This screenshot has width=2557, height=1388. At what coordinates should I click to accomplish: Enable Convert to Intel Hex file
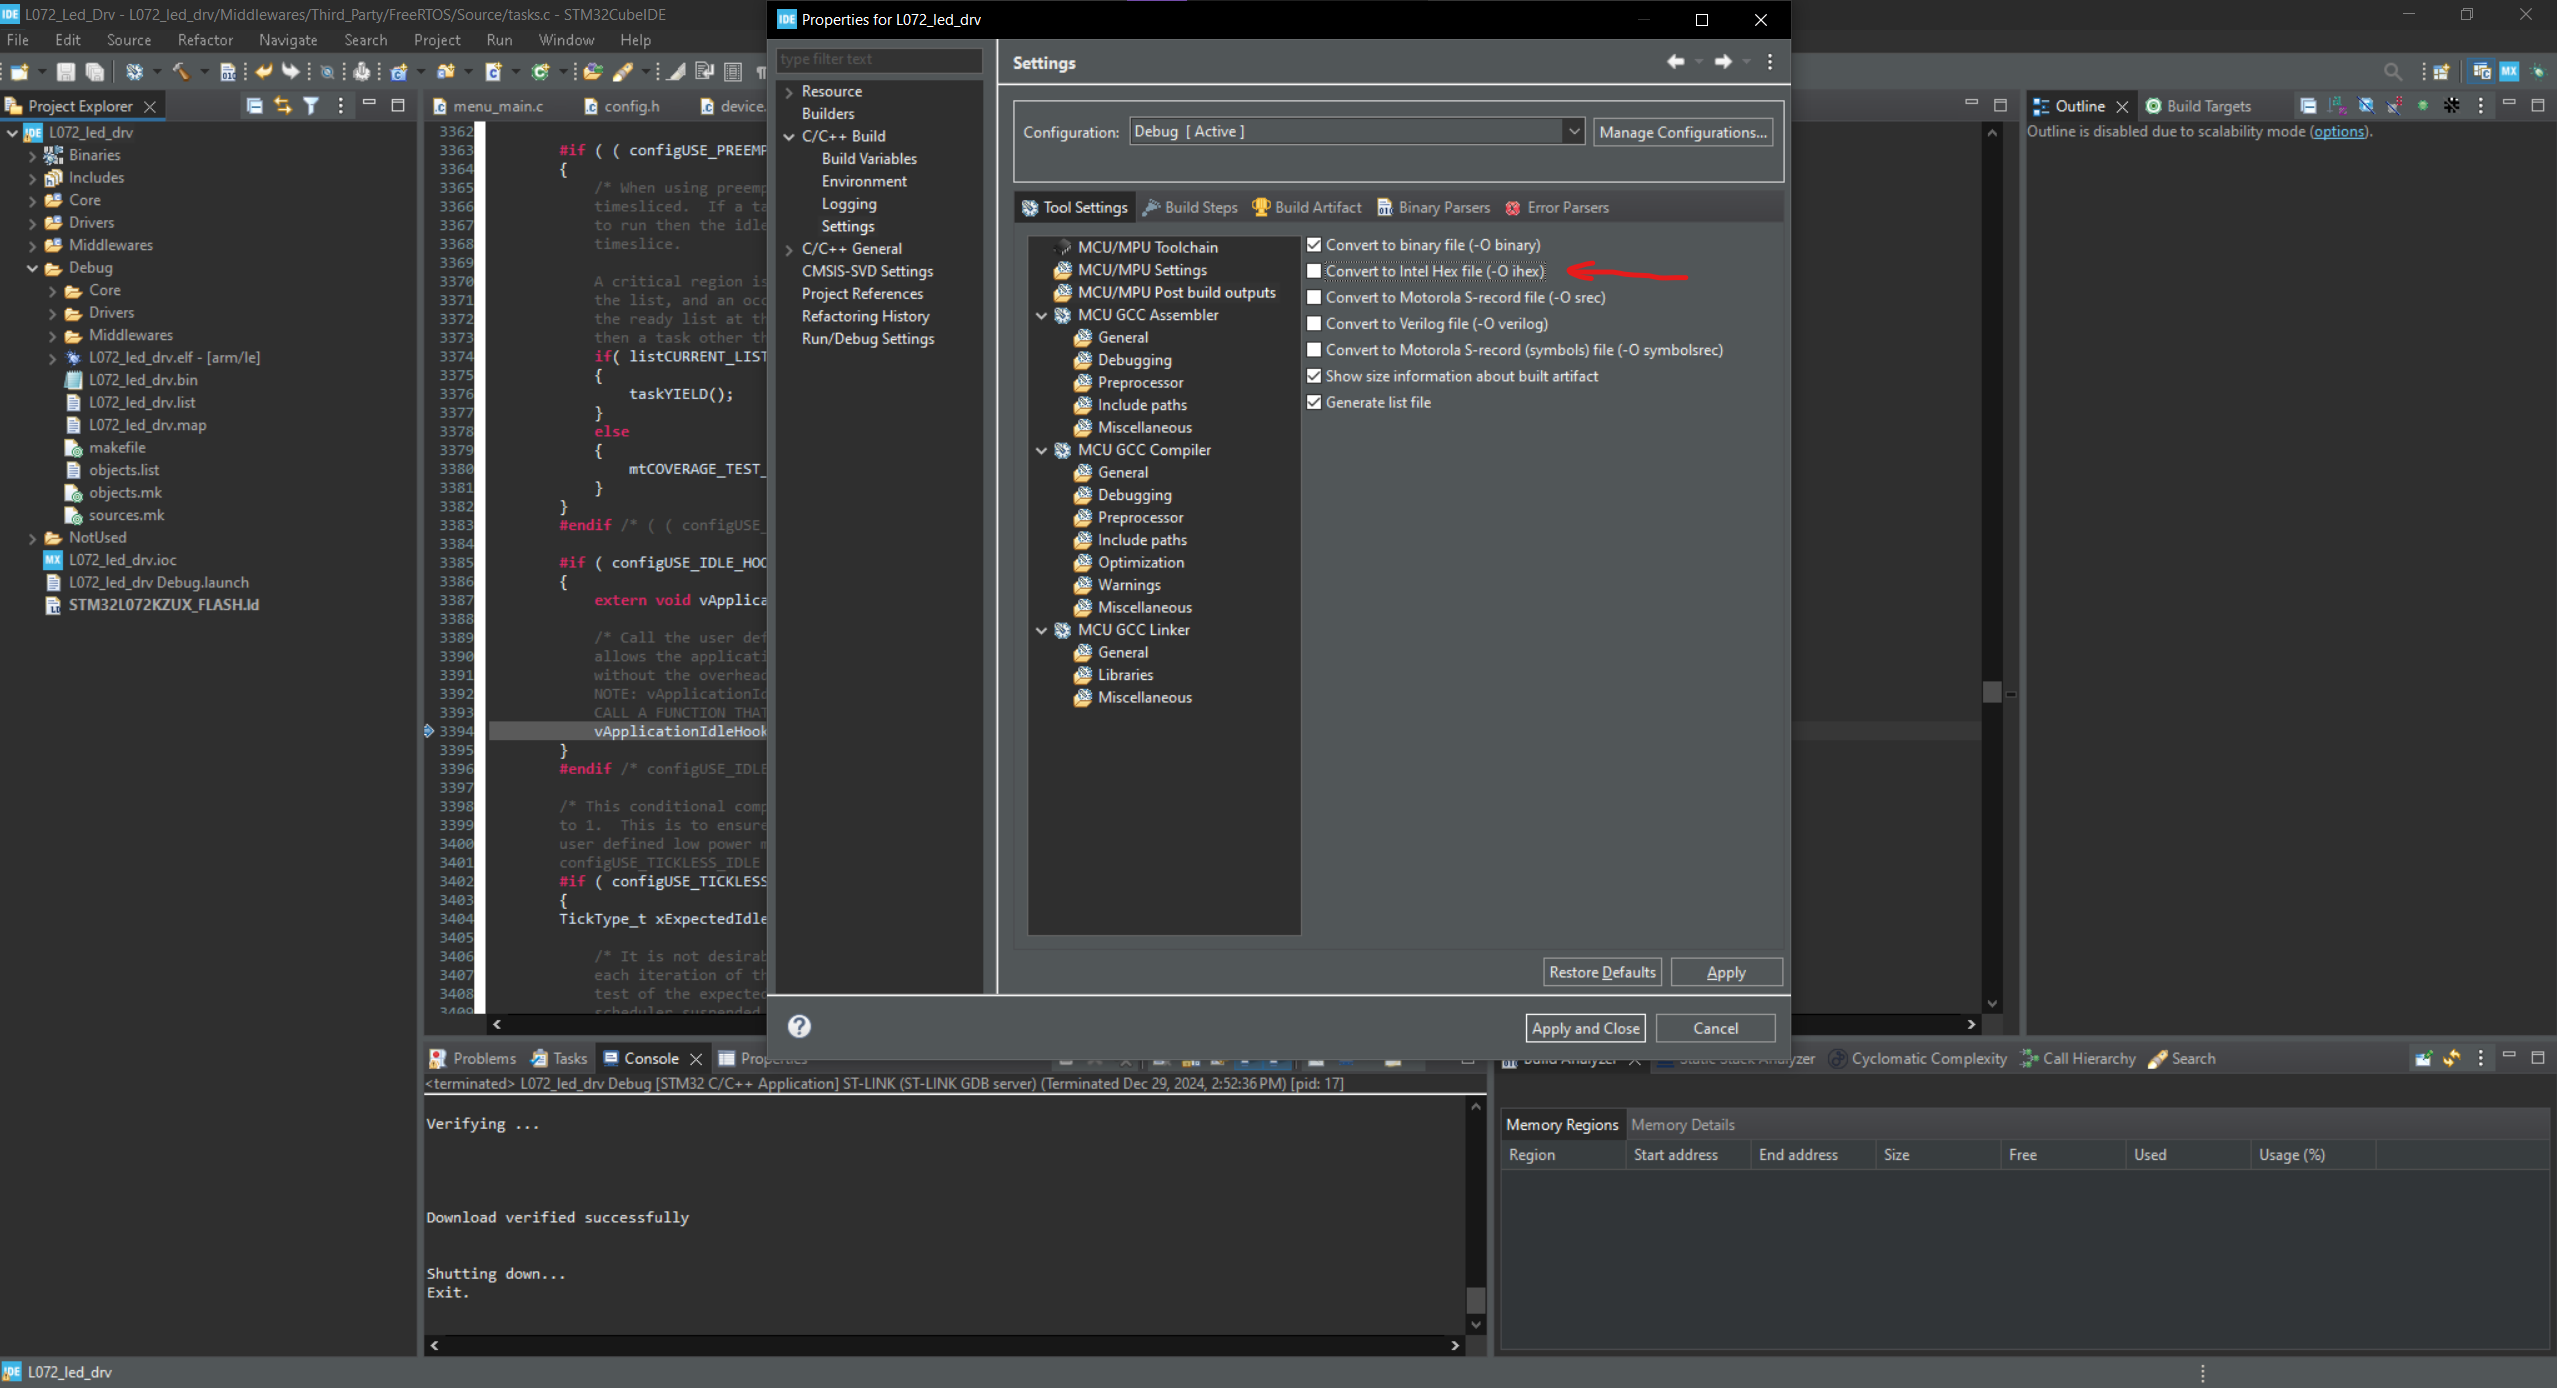(x=1314, y=271)
